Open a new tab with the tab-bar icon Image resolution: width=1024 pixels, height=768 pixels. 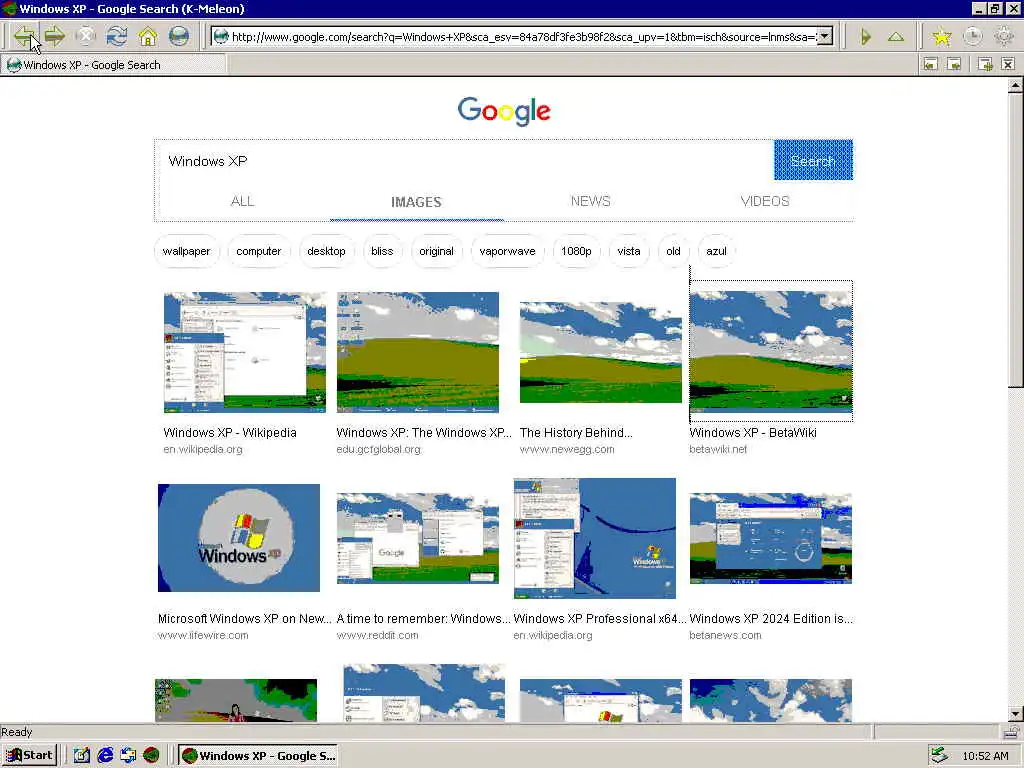click(985, 64)
